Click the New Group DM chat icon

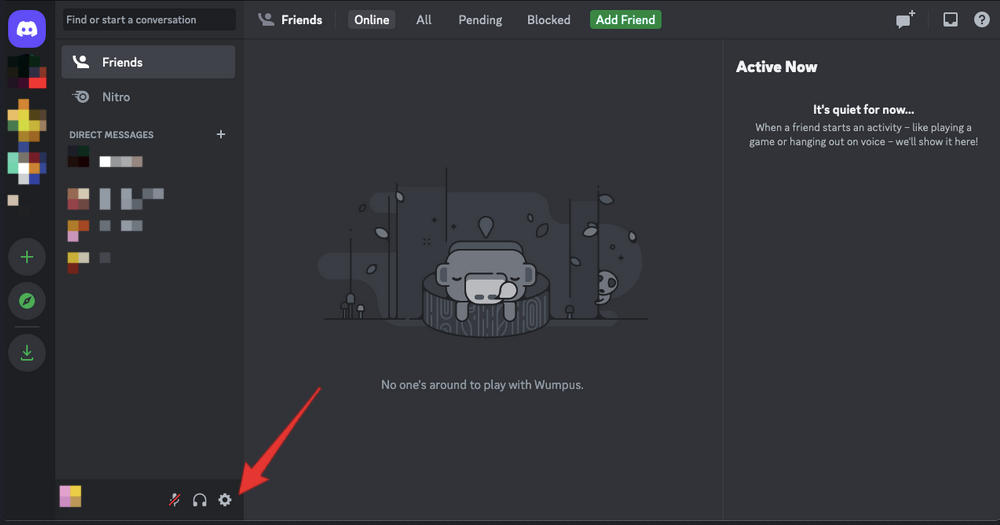click(x=906, y=20)
